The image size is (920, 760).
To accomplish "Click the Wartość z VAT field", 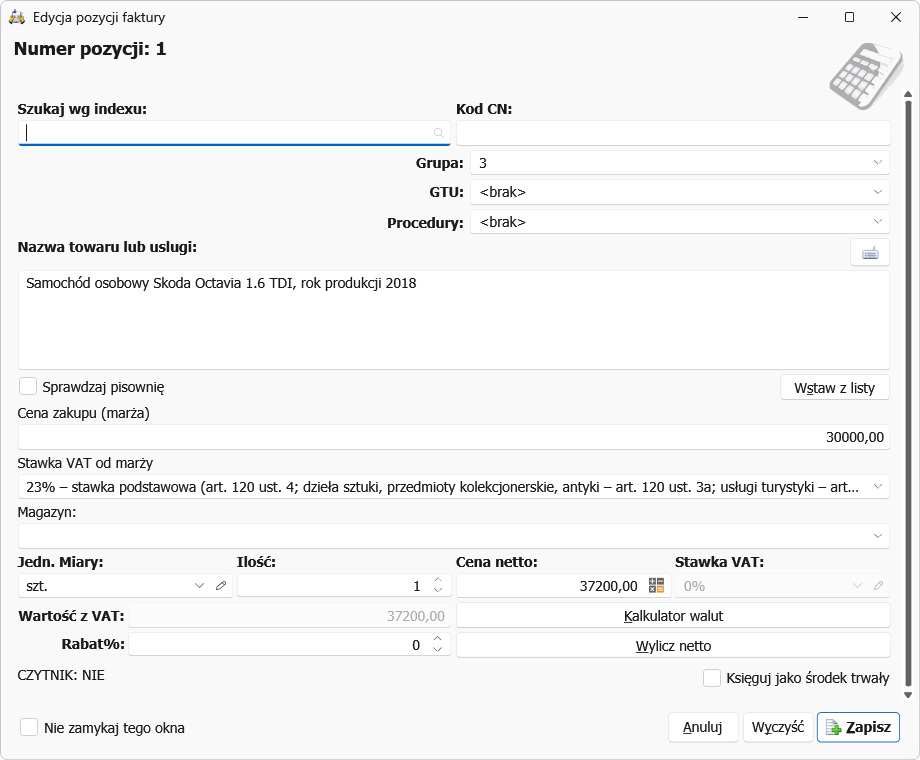I will tap(290, 616).
